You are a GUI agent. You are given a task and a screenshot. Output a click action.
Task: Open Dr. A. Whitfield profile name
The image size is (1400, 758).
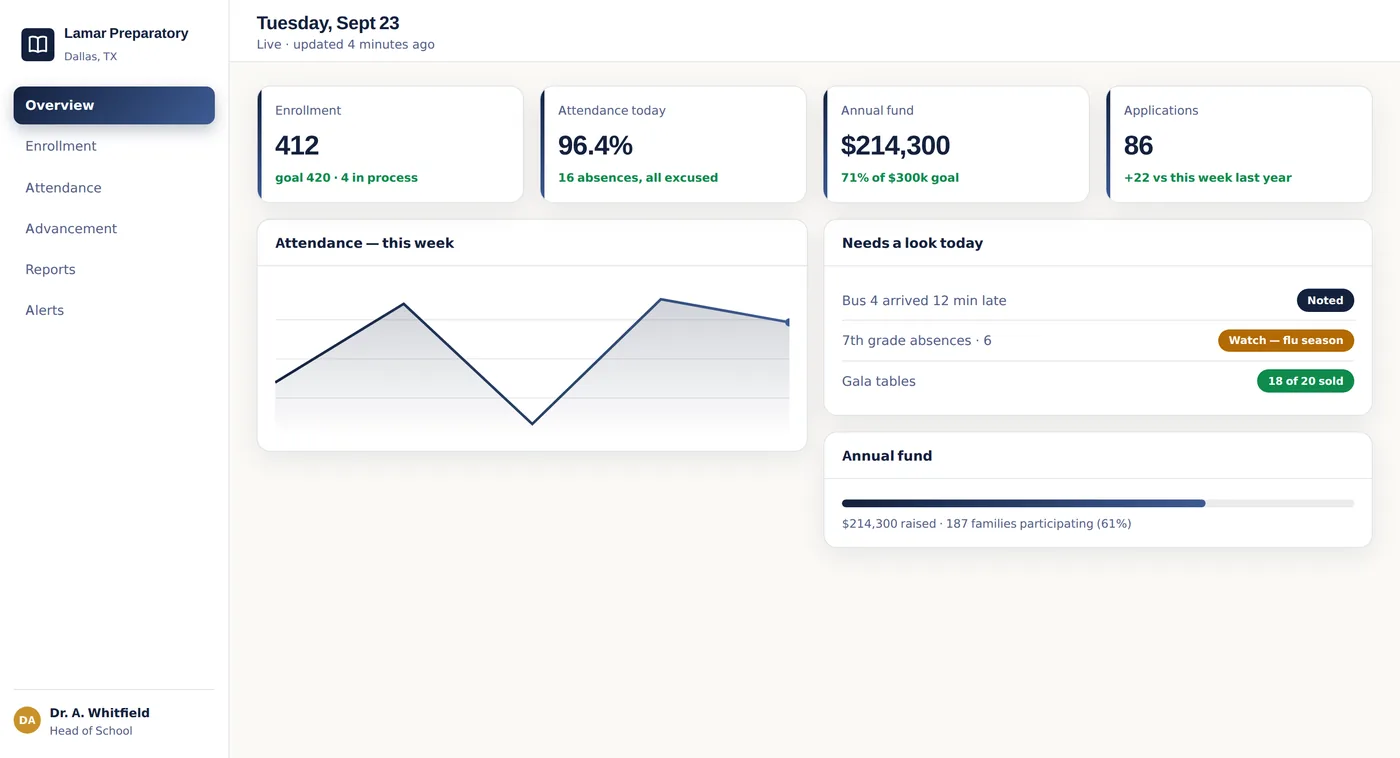tap(100, 713)
